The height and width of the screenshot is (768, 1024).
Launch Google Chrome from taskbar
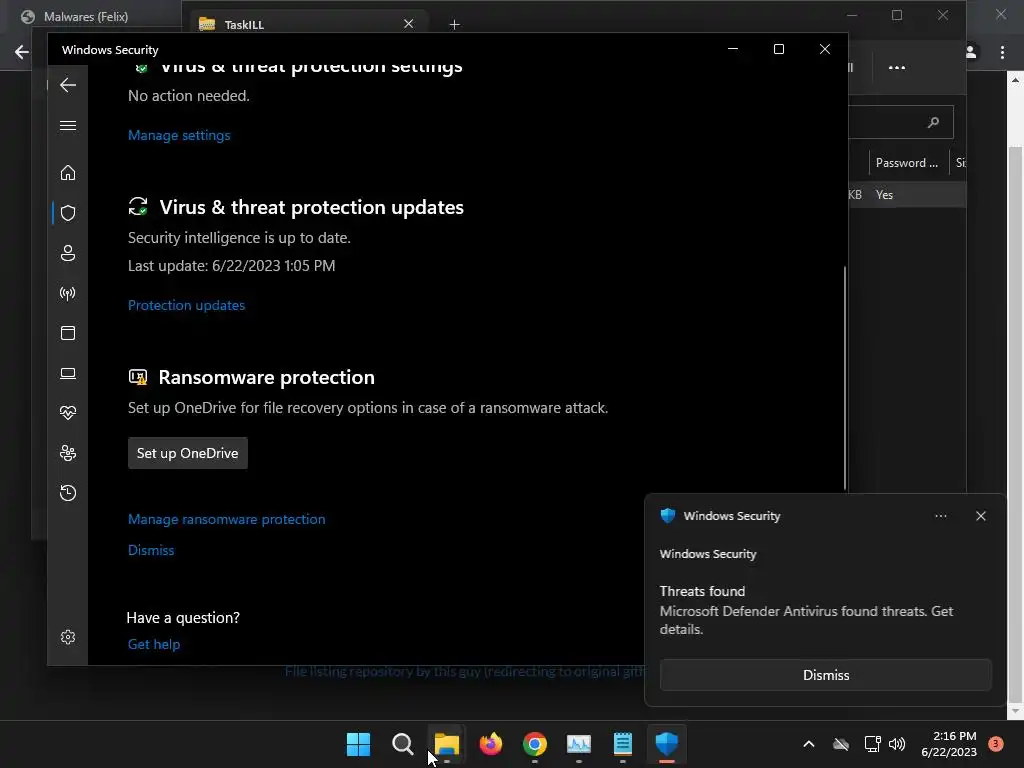pos(534,744)
